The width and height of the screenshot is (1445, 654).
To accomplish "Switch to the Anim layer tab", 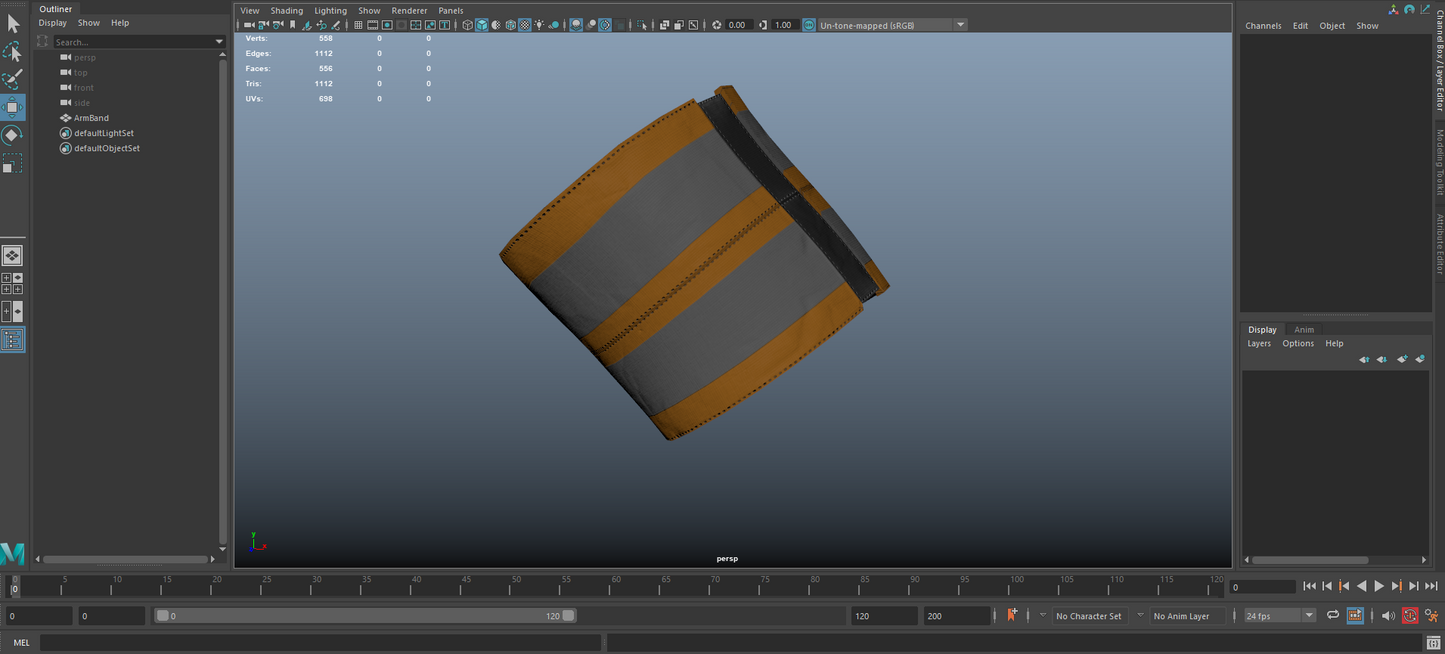I will pos(1304,329).
